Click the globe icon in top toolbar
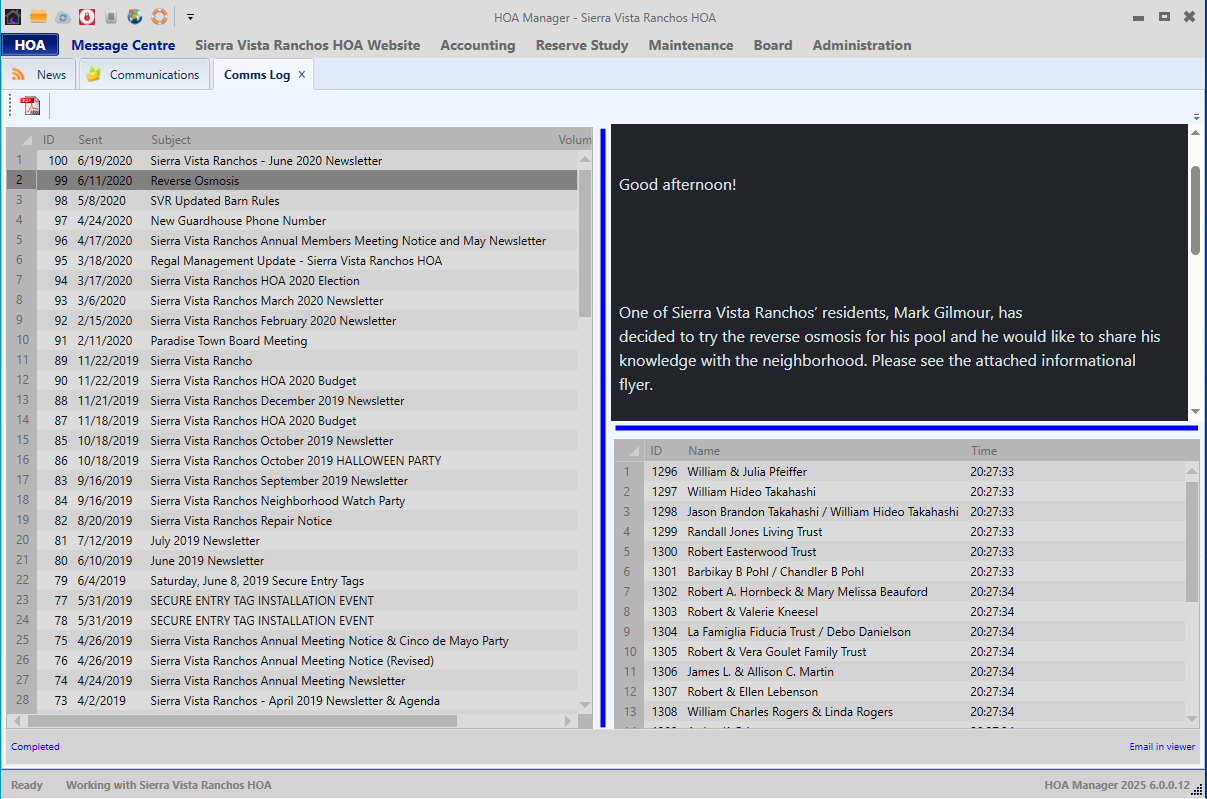Screen dimensions: 1207x799 [x=135, y=17]
